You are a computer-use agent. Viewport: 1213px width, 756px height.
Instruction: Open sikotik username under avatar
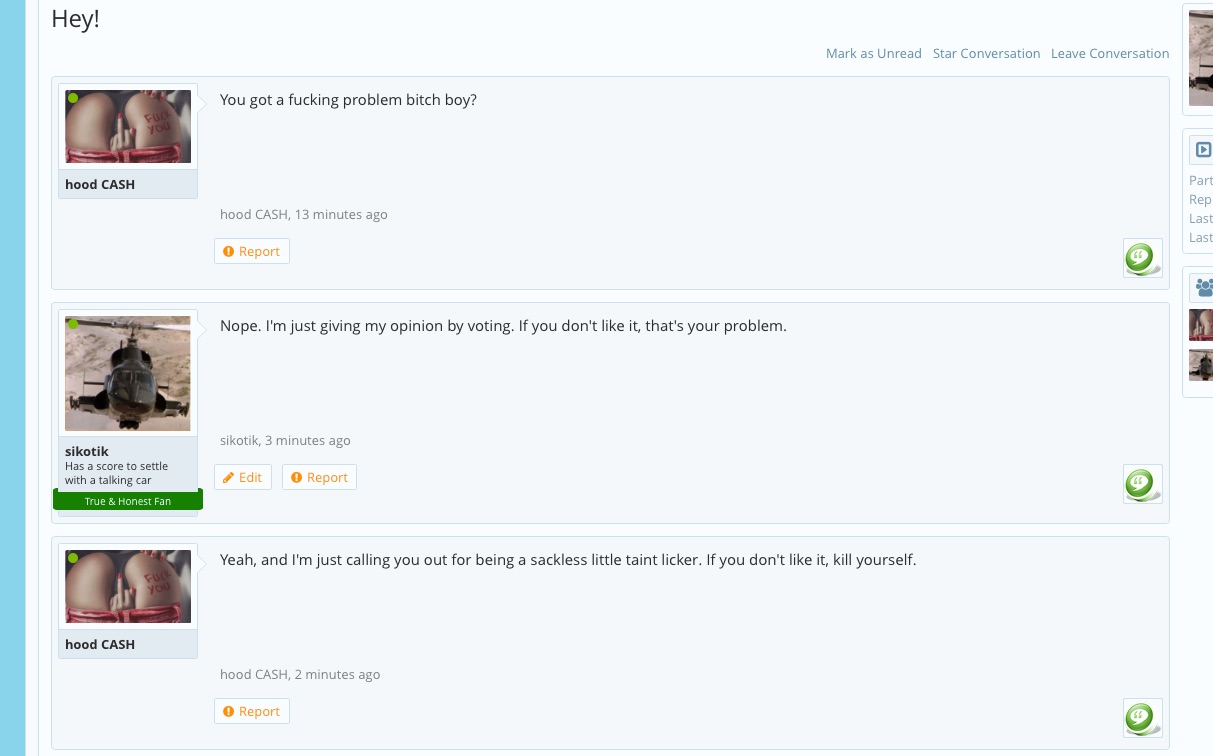click(x=87, y=451)
